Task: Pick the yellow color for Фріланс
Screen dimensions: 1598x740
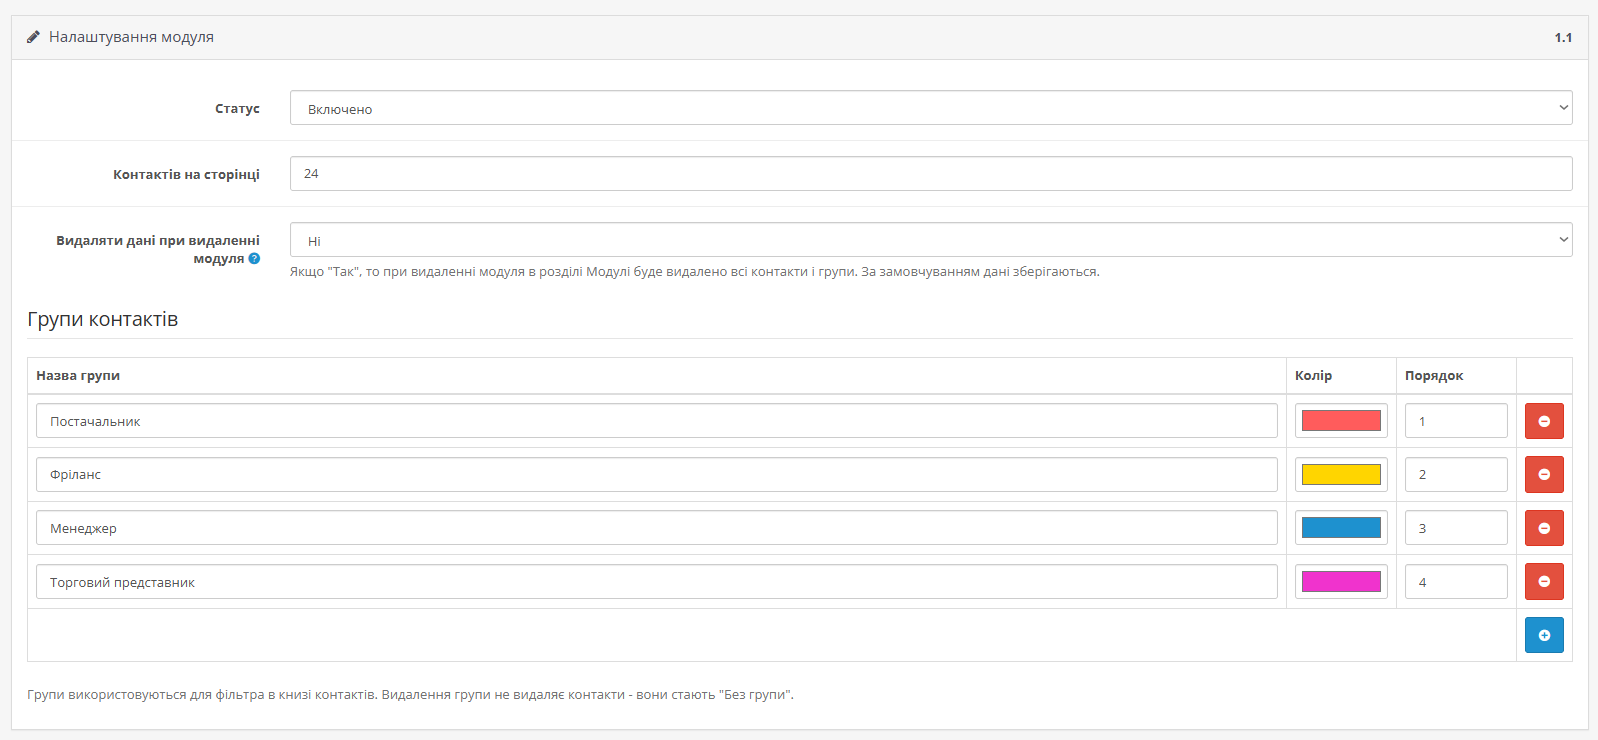Action: pos(1341,474)
